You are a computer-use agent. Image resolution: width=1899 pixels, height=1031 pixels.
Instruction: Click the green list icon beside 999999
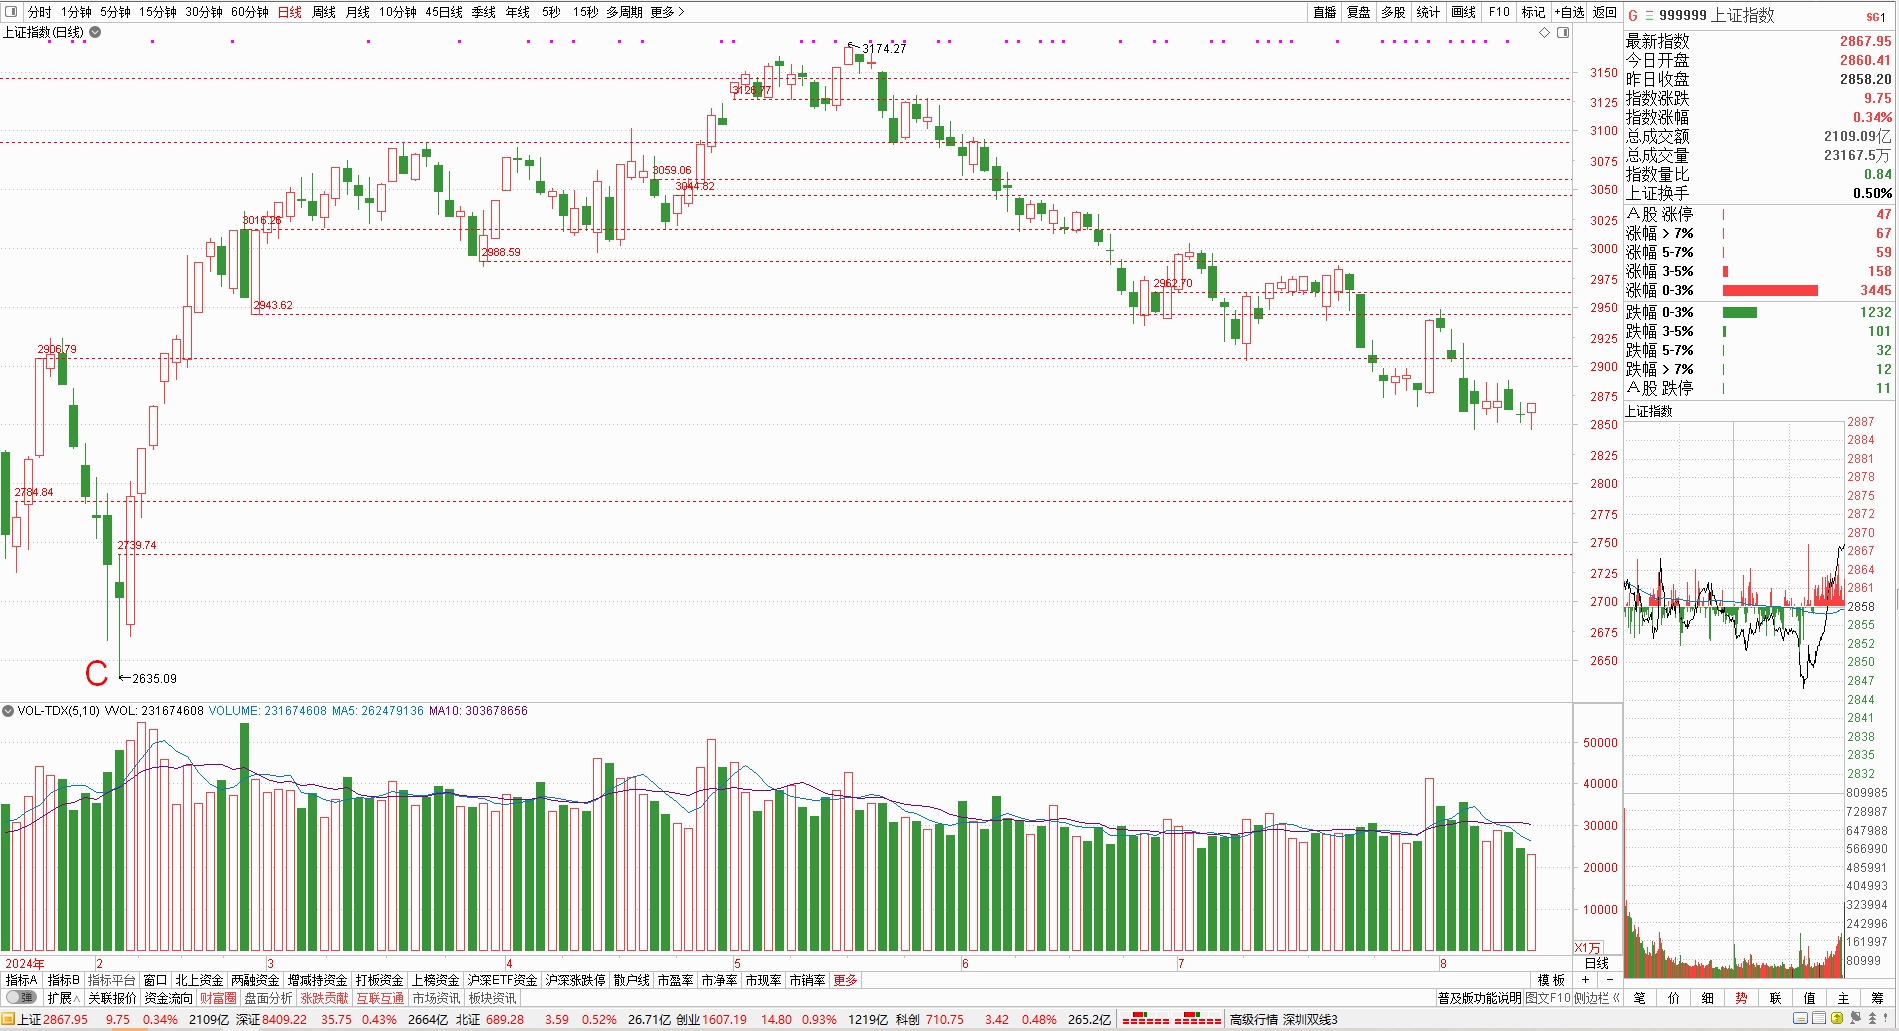pyautogui.click(x=1649, y=16)
